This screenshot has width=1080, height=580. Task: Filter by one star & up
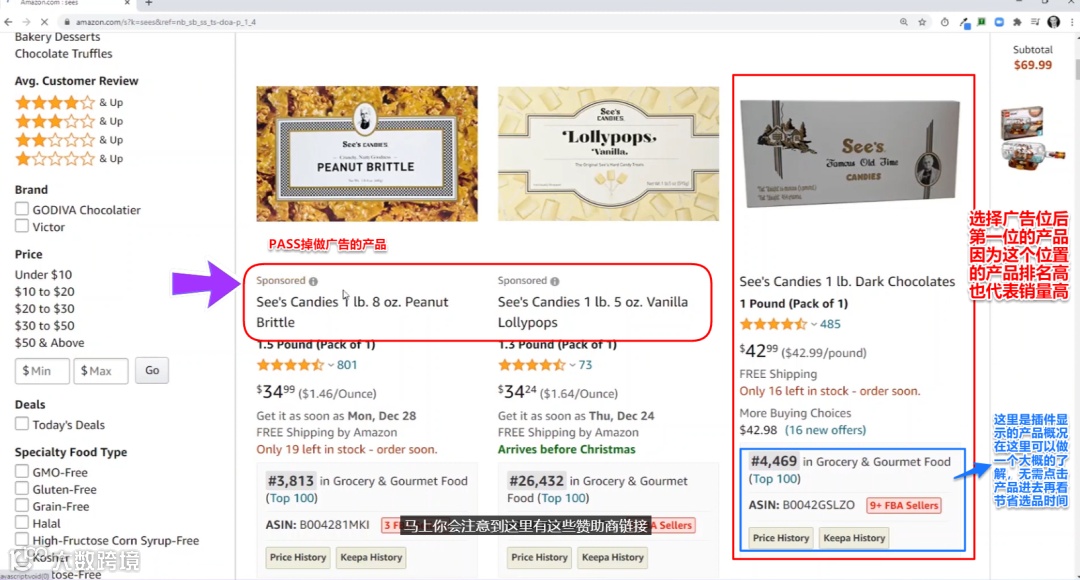69,158
